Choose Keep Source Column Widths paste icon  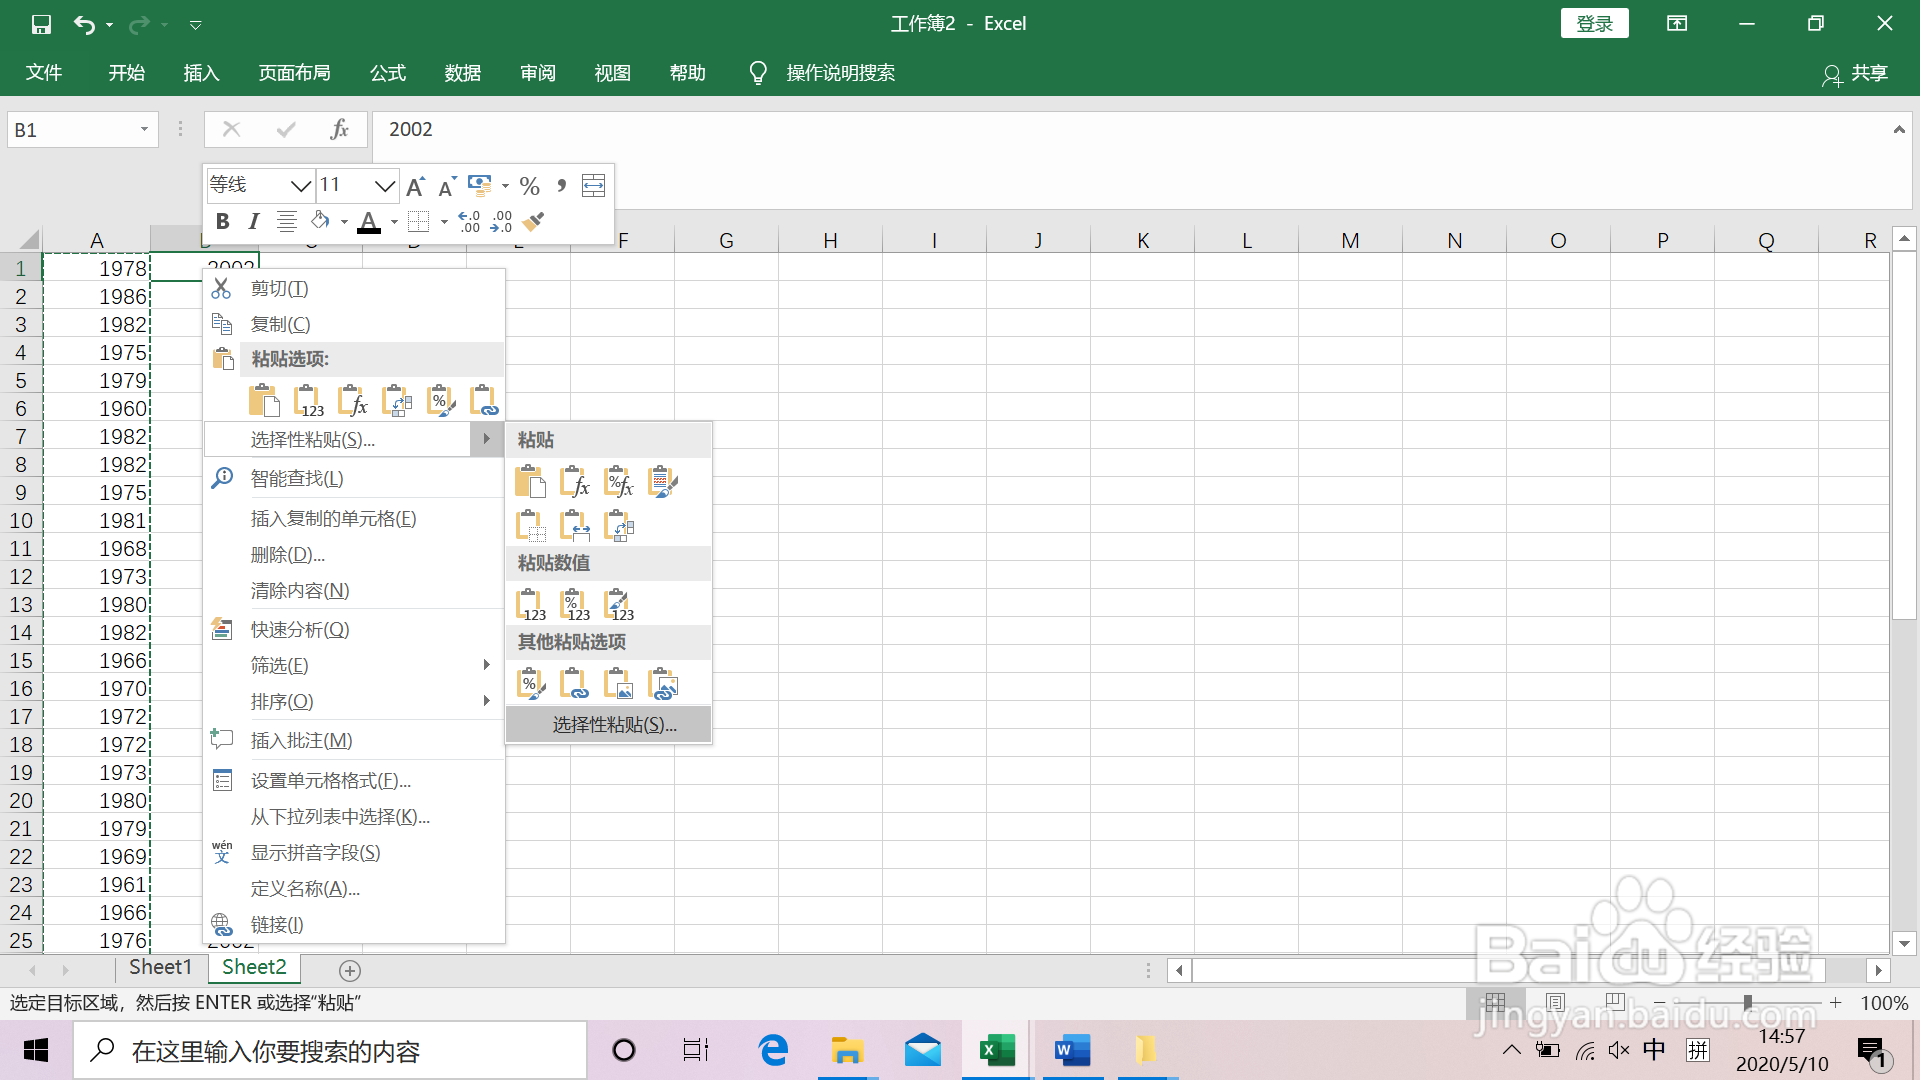574,525
